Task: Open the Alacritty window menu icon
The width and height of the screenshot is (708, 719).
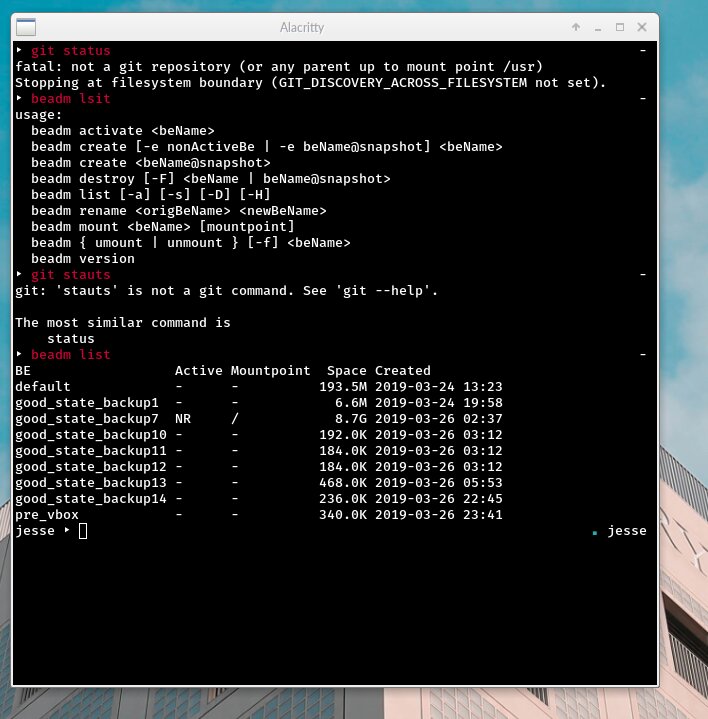Action: pos(26,27)
